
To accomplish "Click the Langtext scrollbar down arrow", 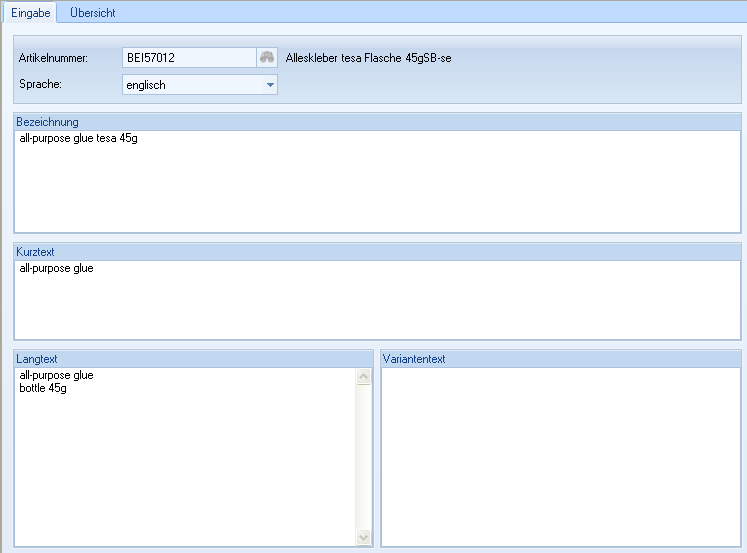I will click(x=363, y=537).
